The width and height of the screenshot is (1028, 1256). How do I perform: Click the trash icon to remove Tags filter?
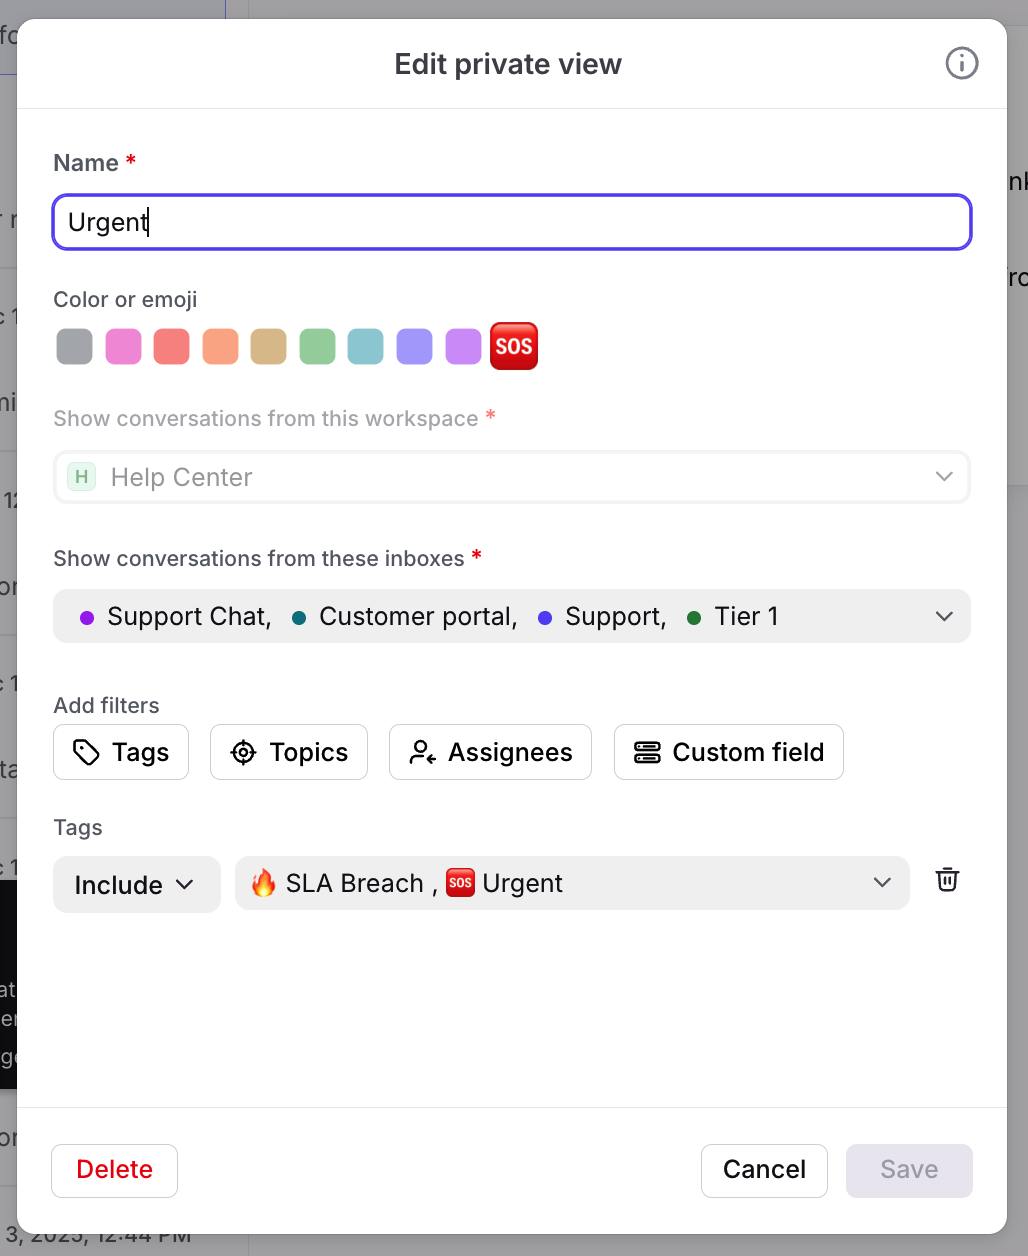click(947, 880)
